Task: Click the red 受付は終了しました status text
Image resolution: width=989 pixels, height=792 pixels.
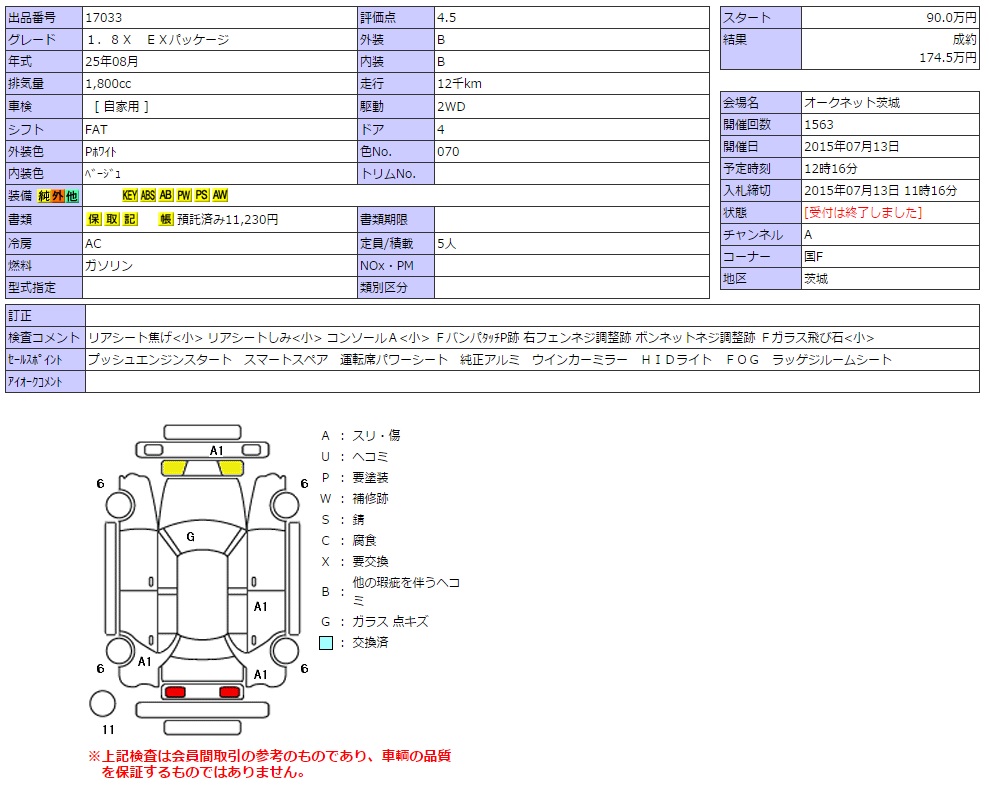Action: 862,212
